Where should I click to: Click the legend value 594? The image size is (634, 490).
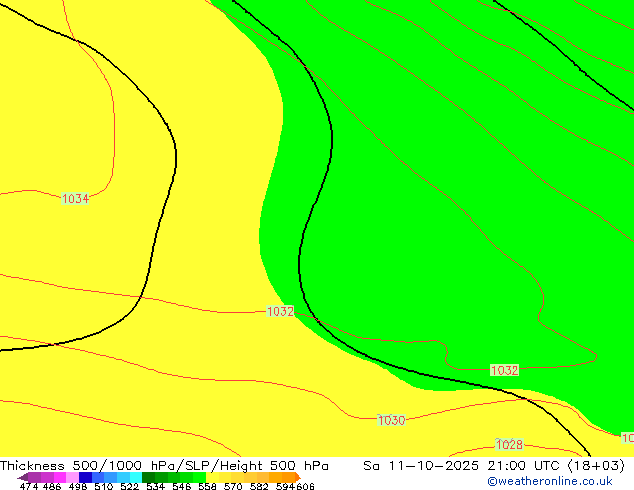[285, 486]
